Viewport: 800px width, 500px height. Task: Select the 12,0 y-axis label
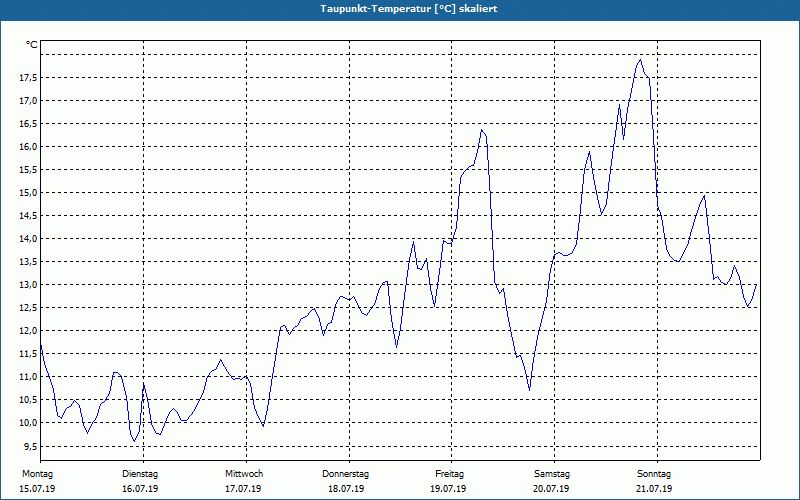click(28, 331)
